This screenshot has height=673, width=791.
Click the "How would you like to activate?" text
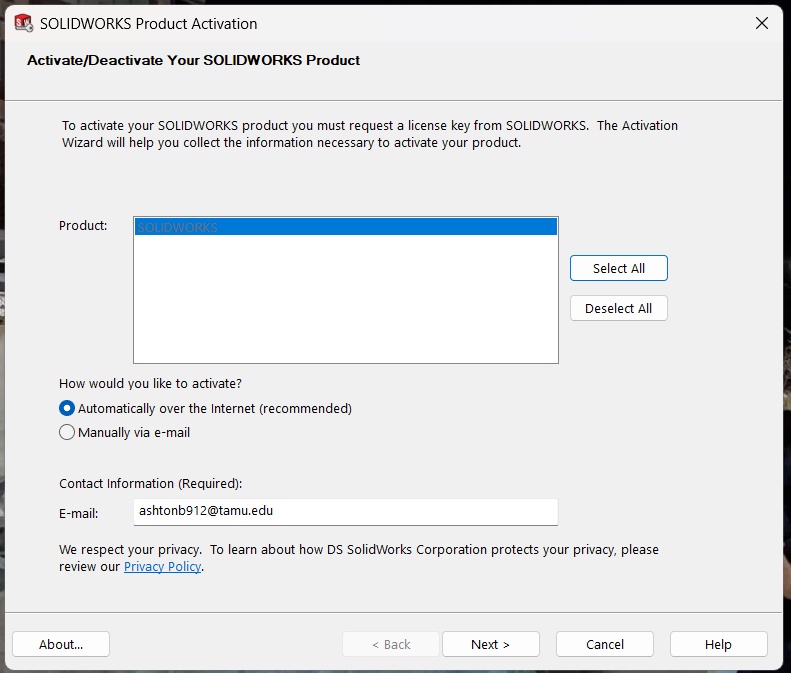tap(150, 383)
